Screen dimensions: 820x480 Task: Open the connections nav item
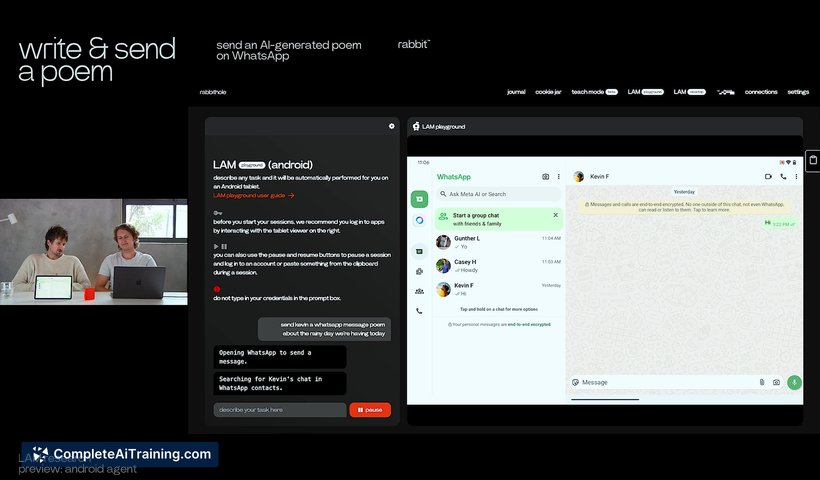tap(761, 92)
